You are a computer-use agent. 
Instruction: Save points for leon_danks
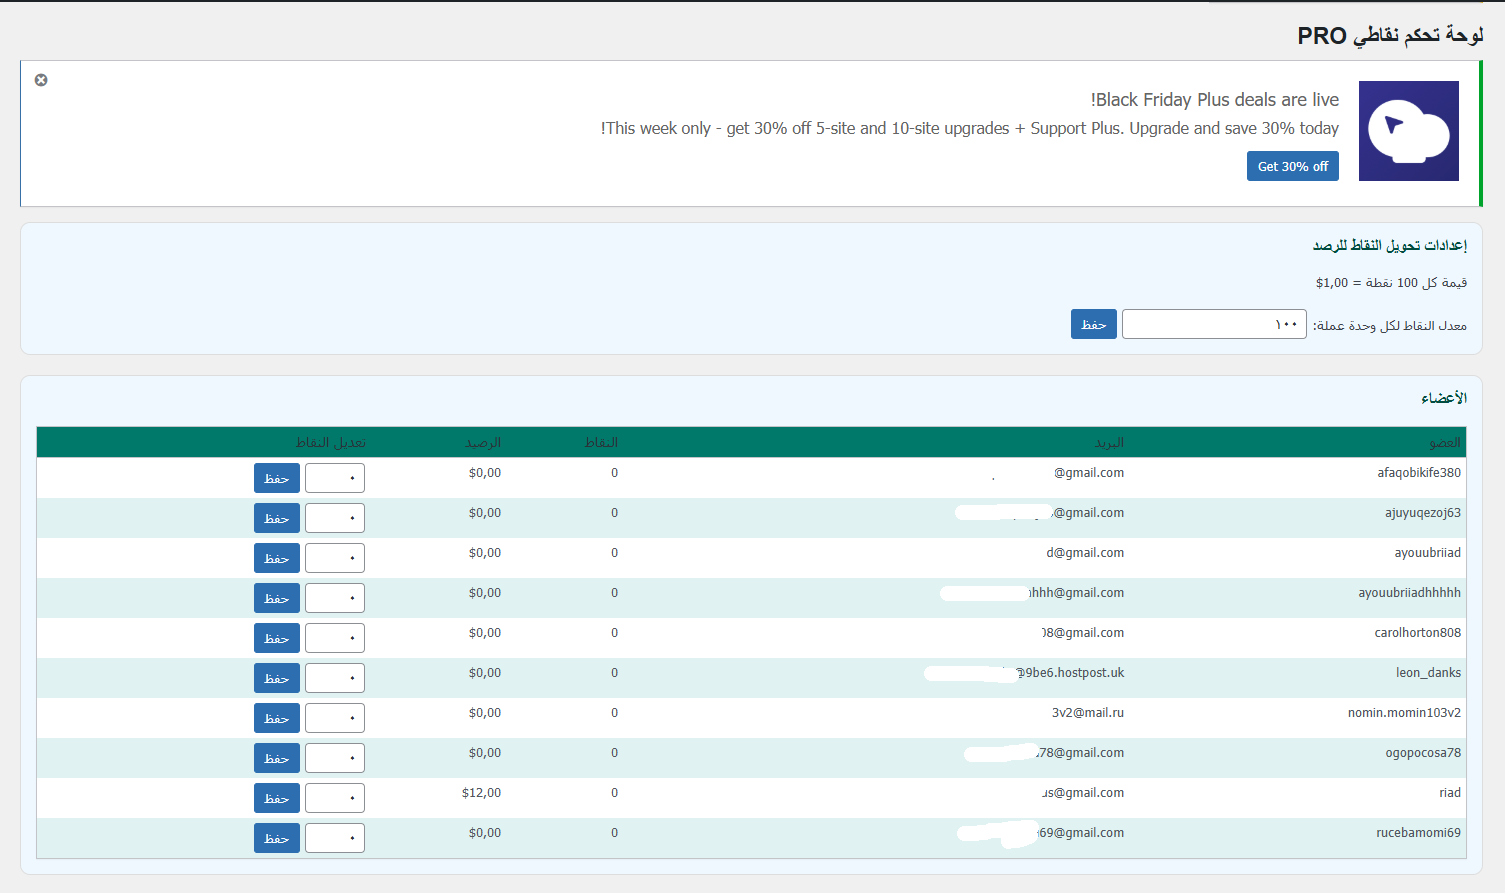click(x=276, y=678)
